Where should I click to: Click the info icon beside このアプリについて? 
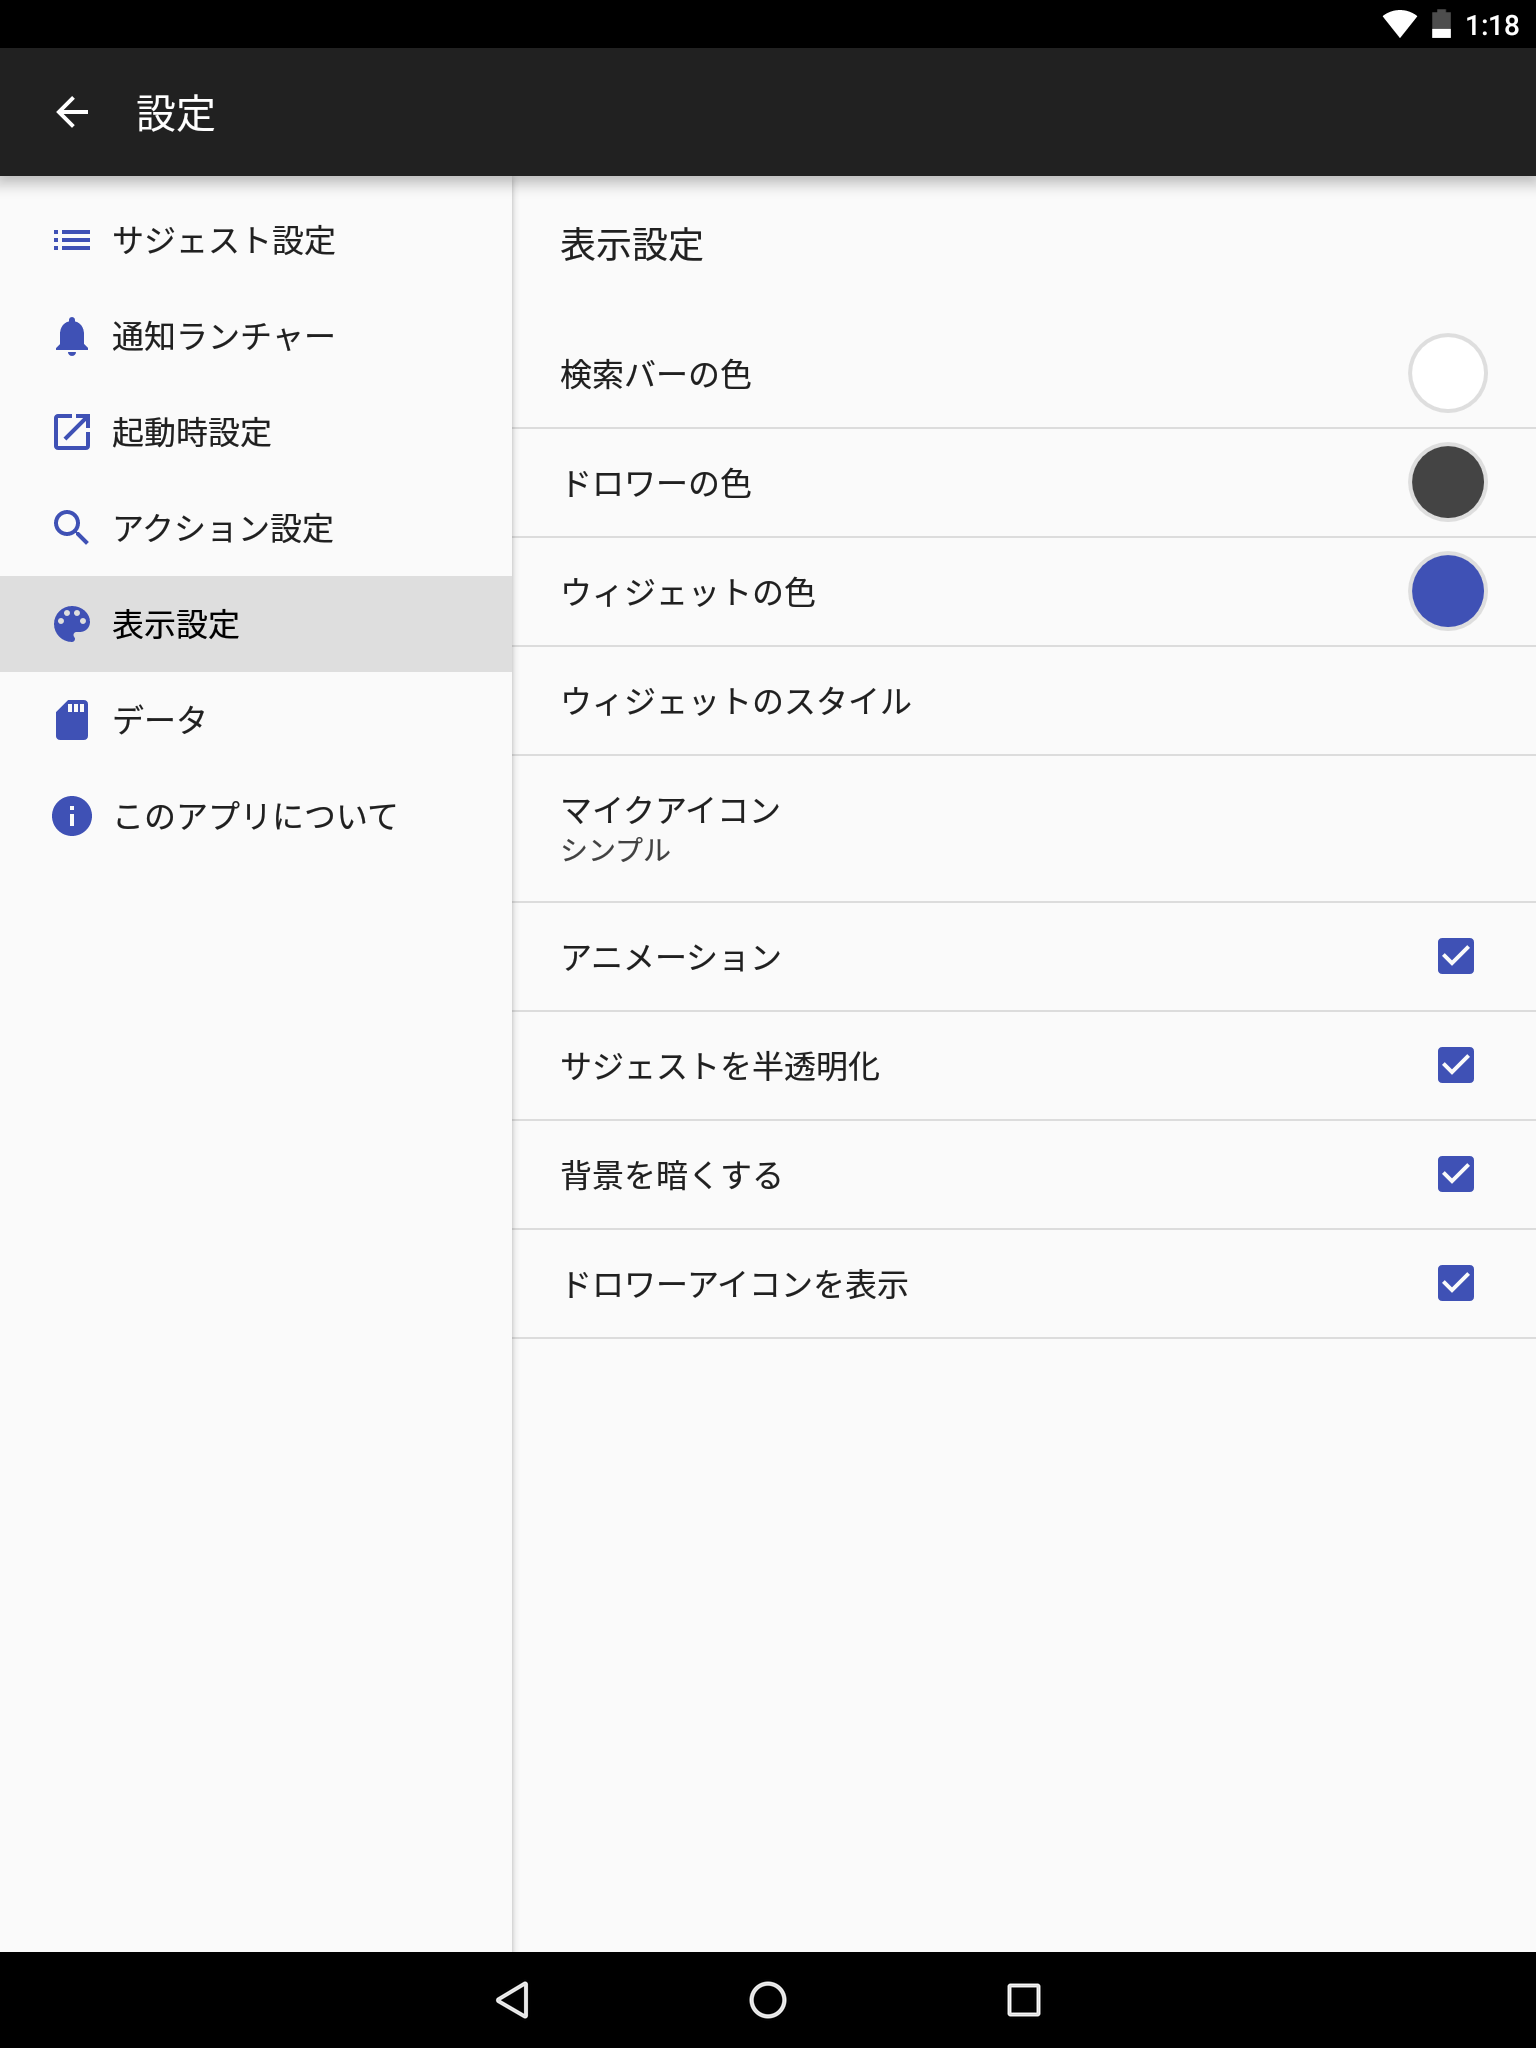pos(72,816)
